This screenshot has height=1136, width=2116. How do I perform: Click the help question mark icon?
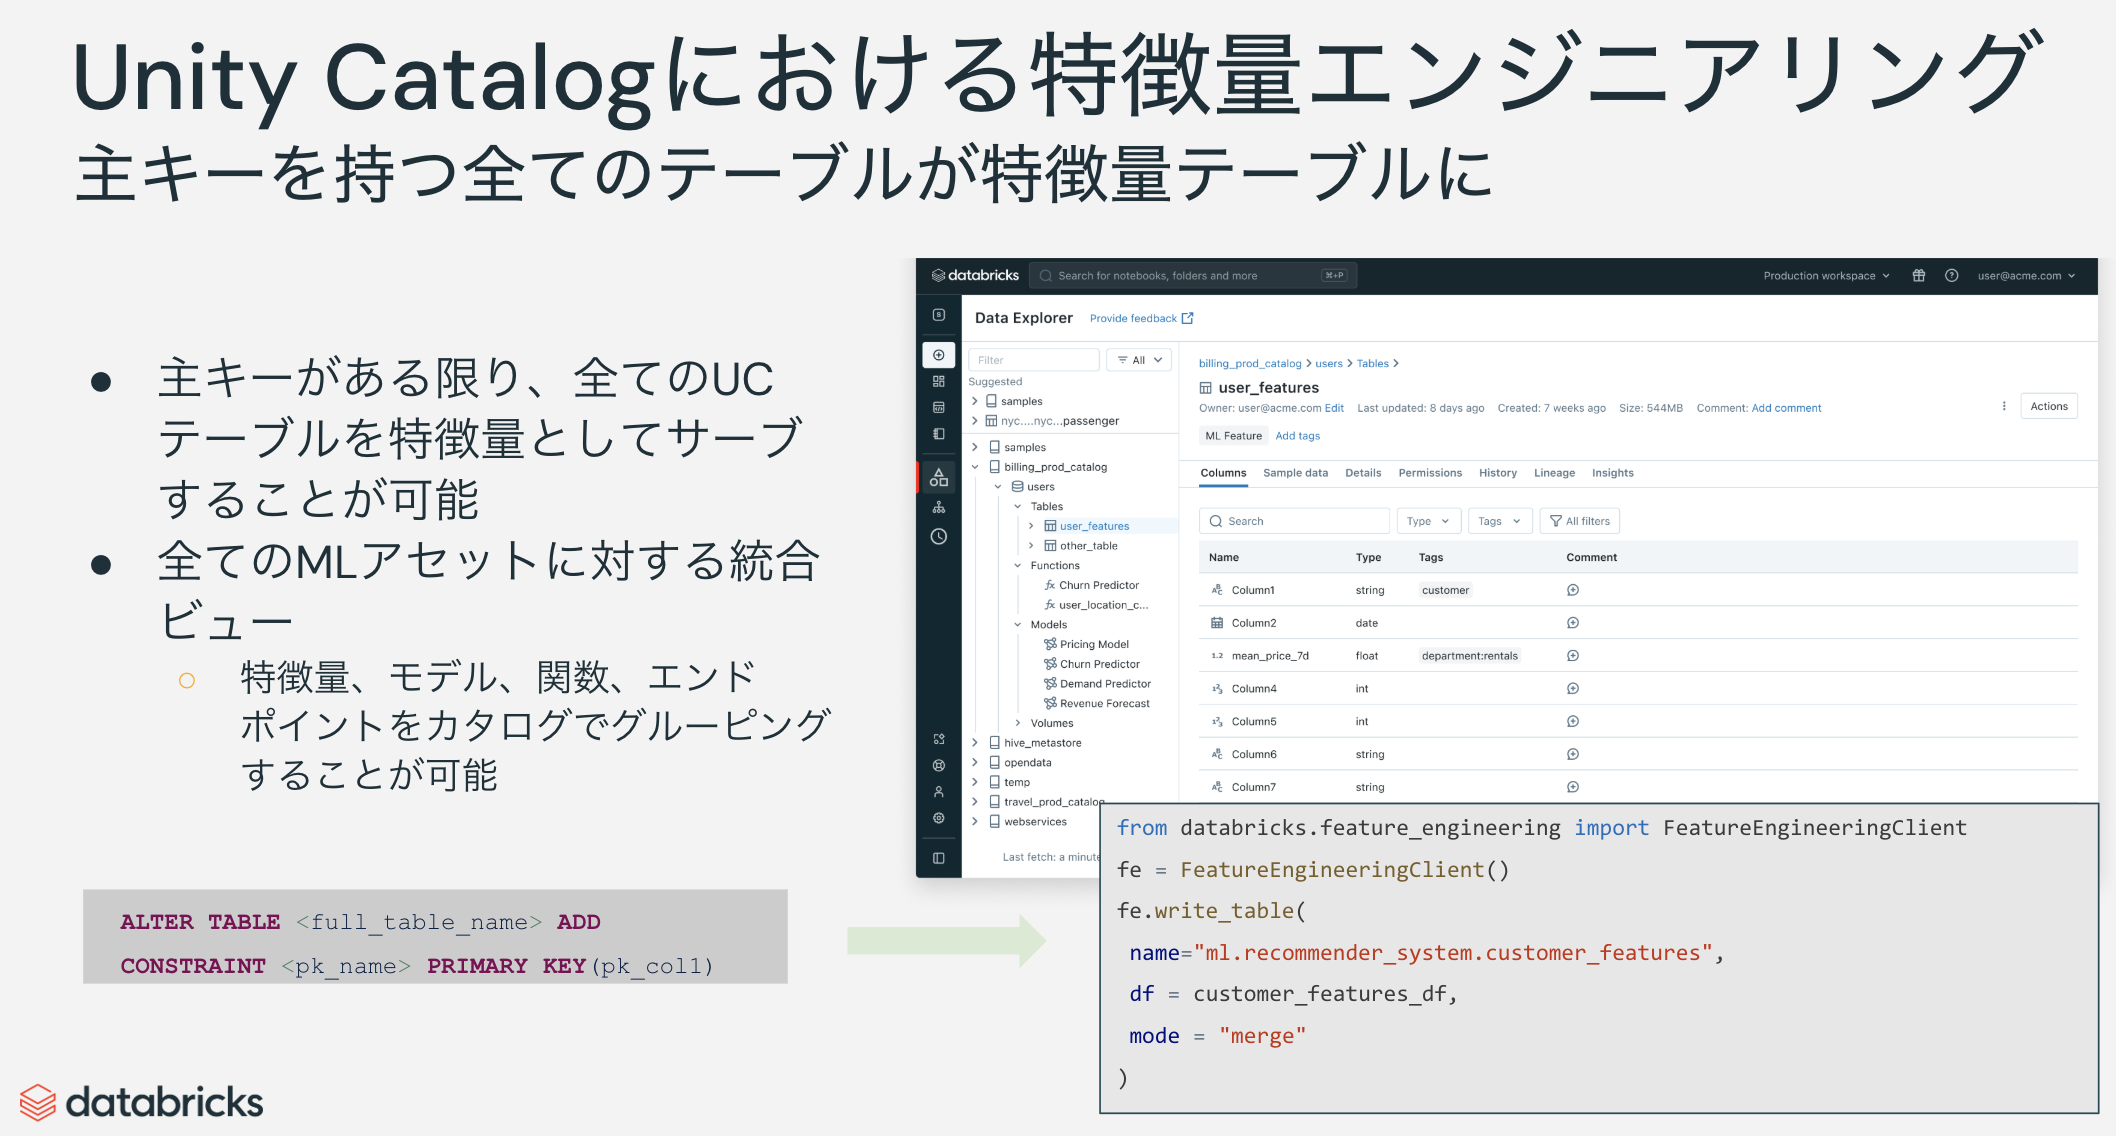(x=1951, y=275)
